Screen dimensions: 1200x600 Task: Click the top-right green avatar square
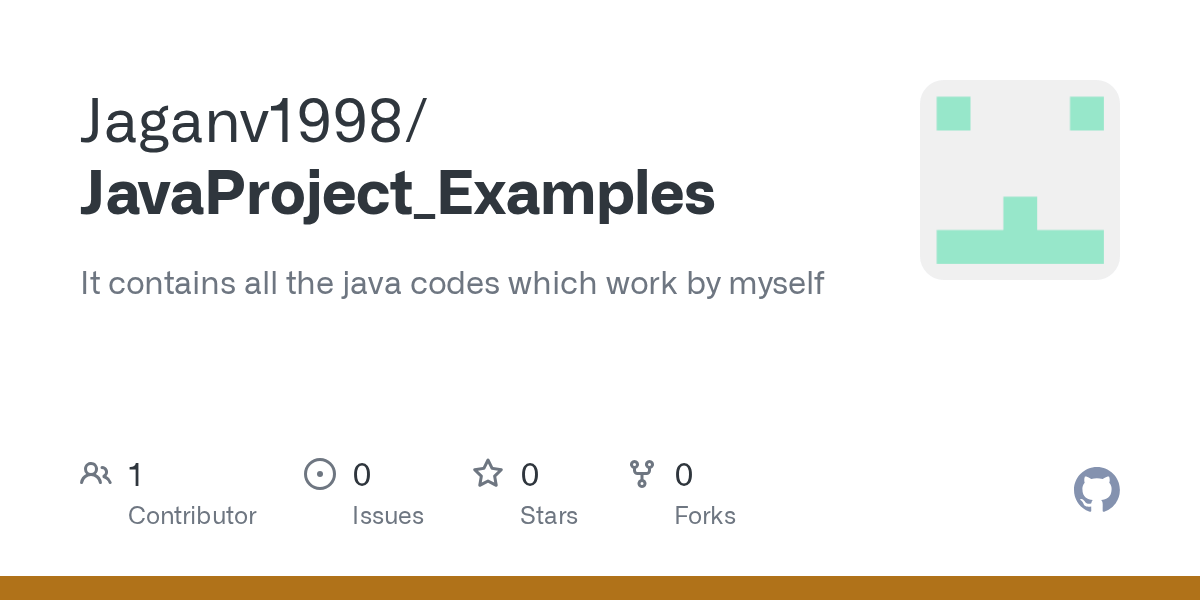[1086, 113]
